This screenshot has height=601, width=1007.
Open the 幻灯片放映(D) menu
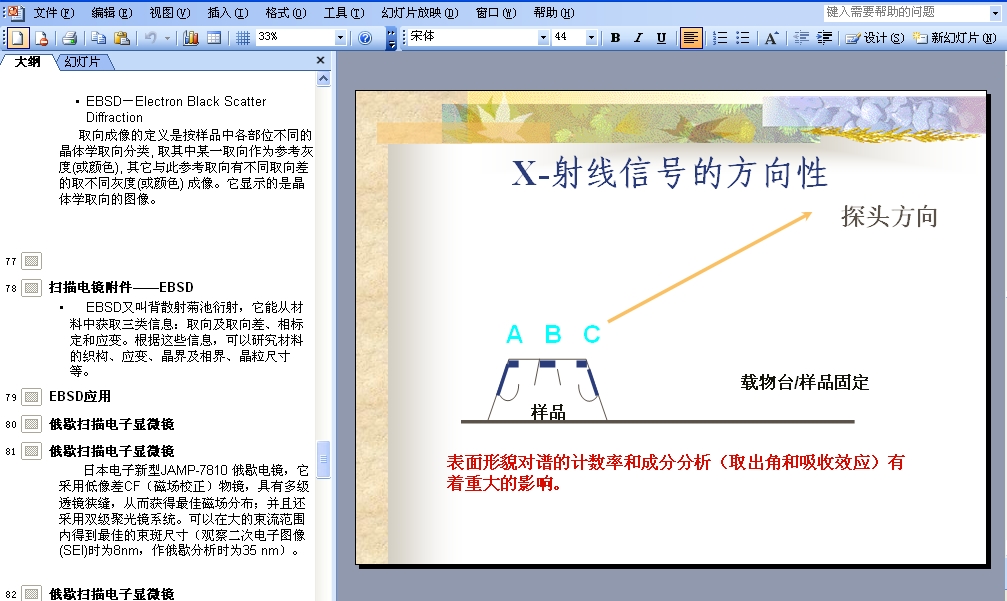click(x=420, y=13)
